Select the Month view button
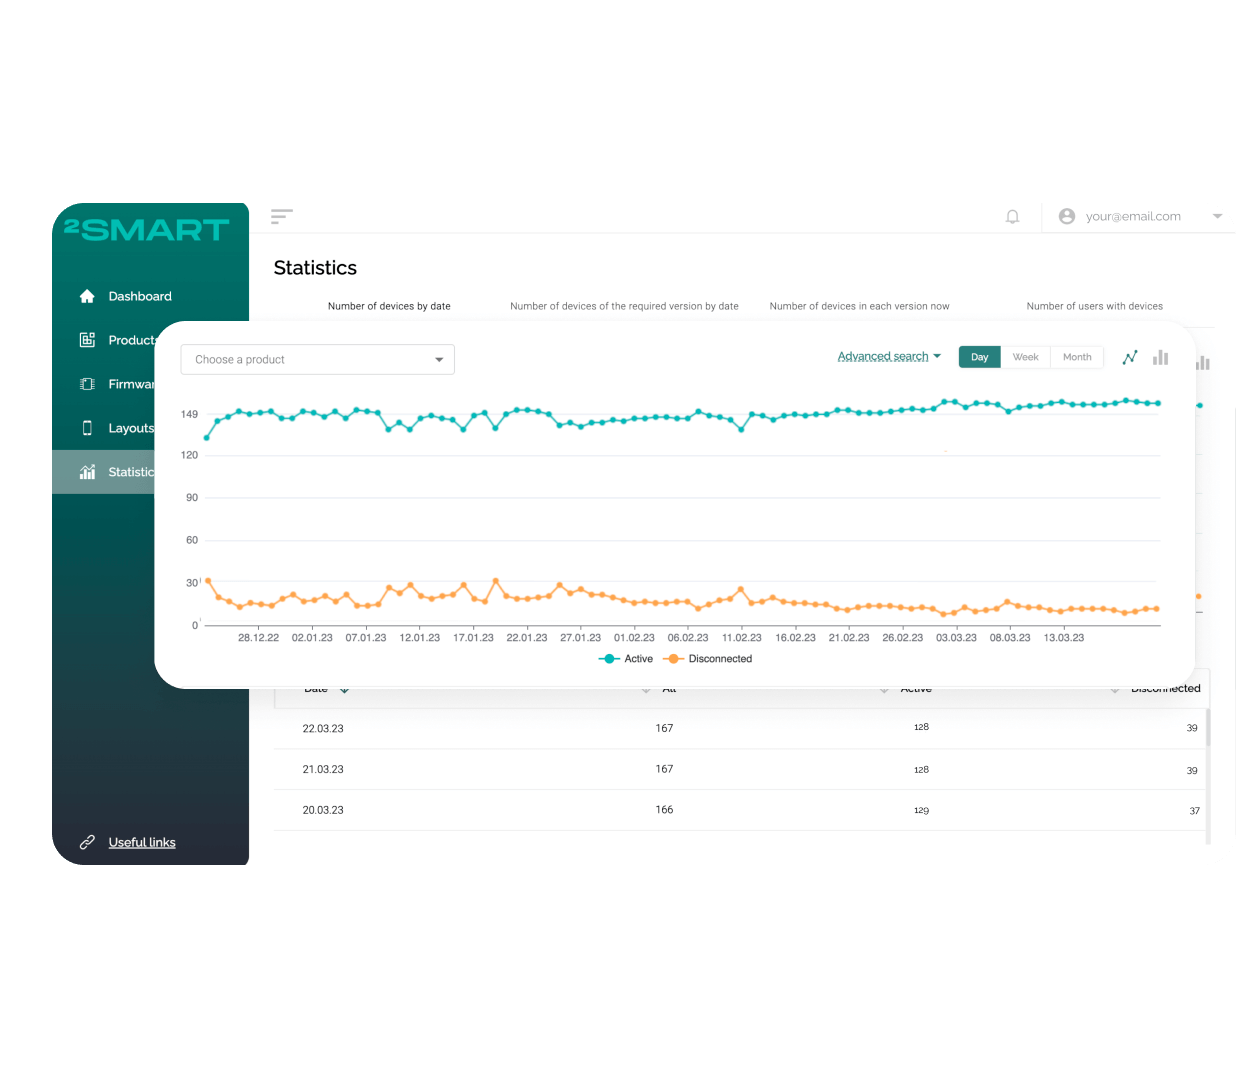1246x1070 pixels. (1077, 357)
